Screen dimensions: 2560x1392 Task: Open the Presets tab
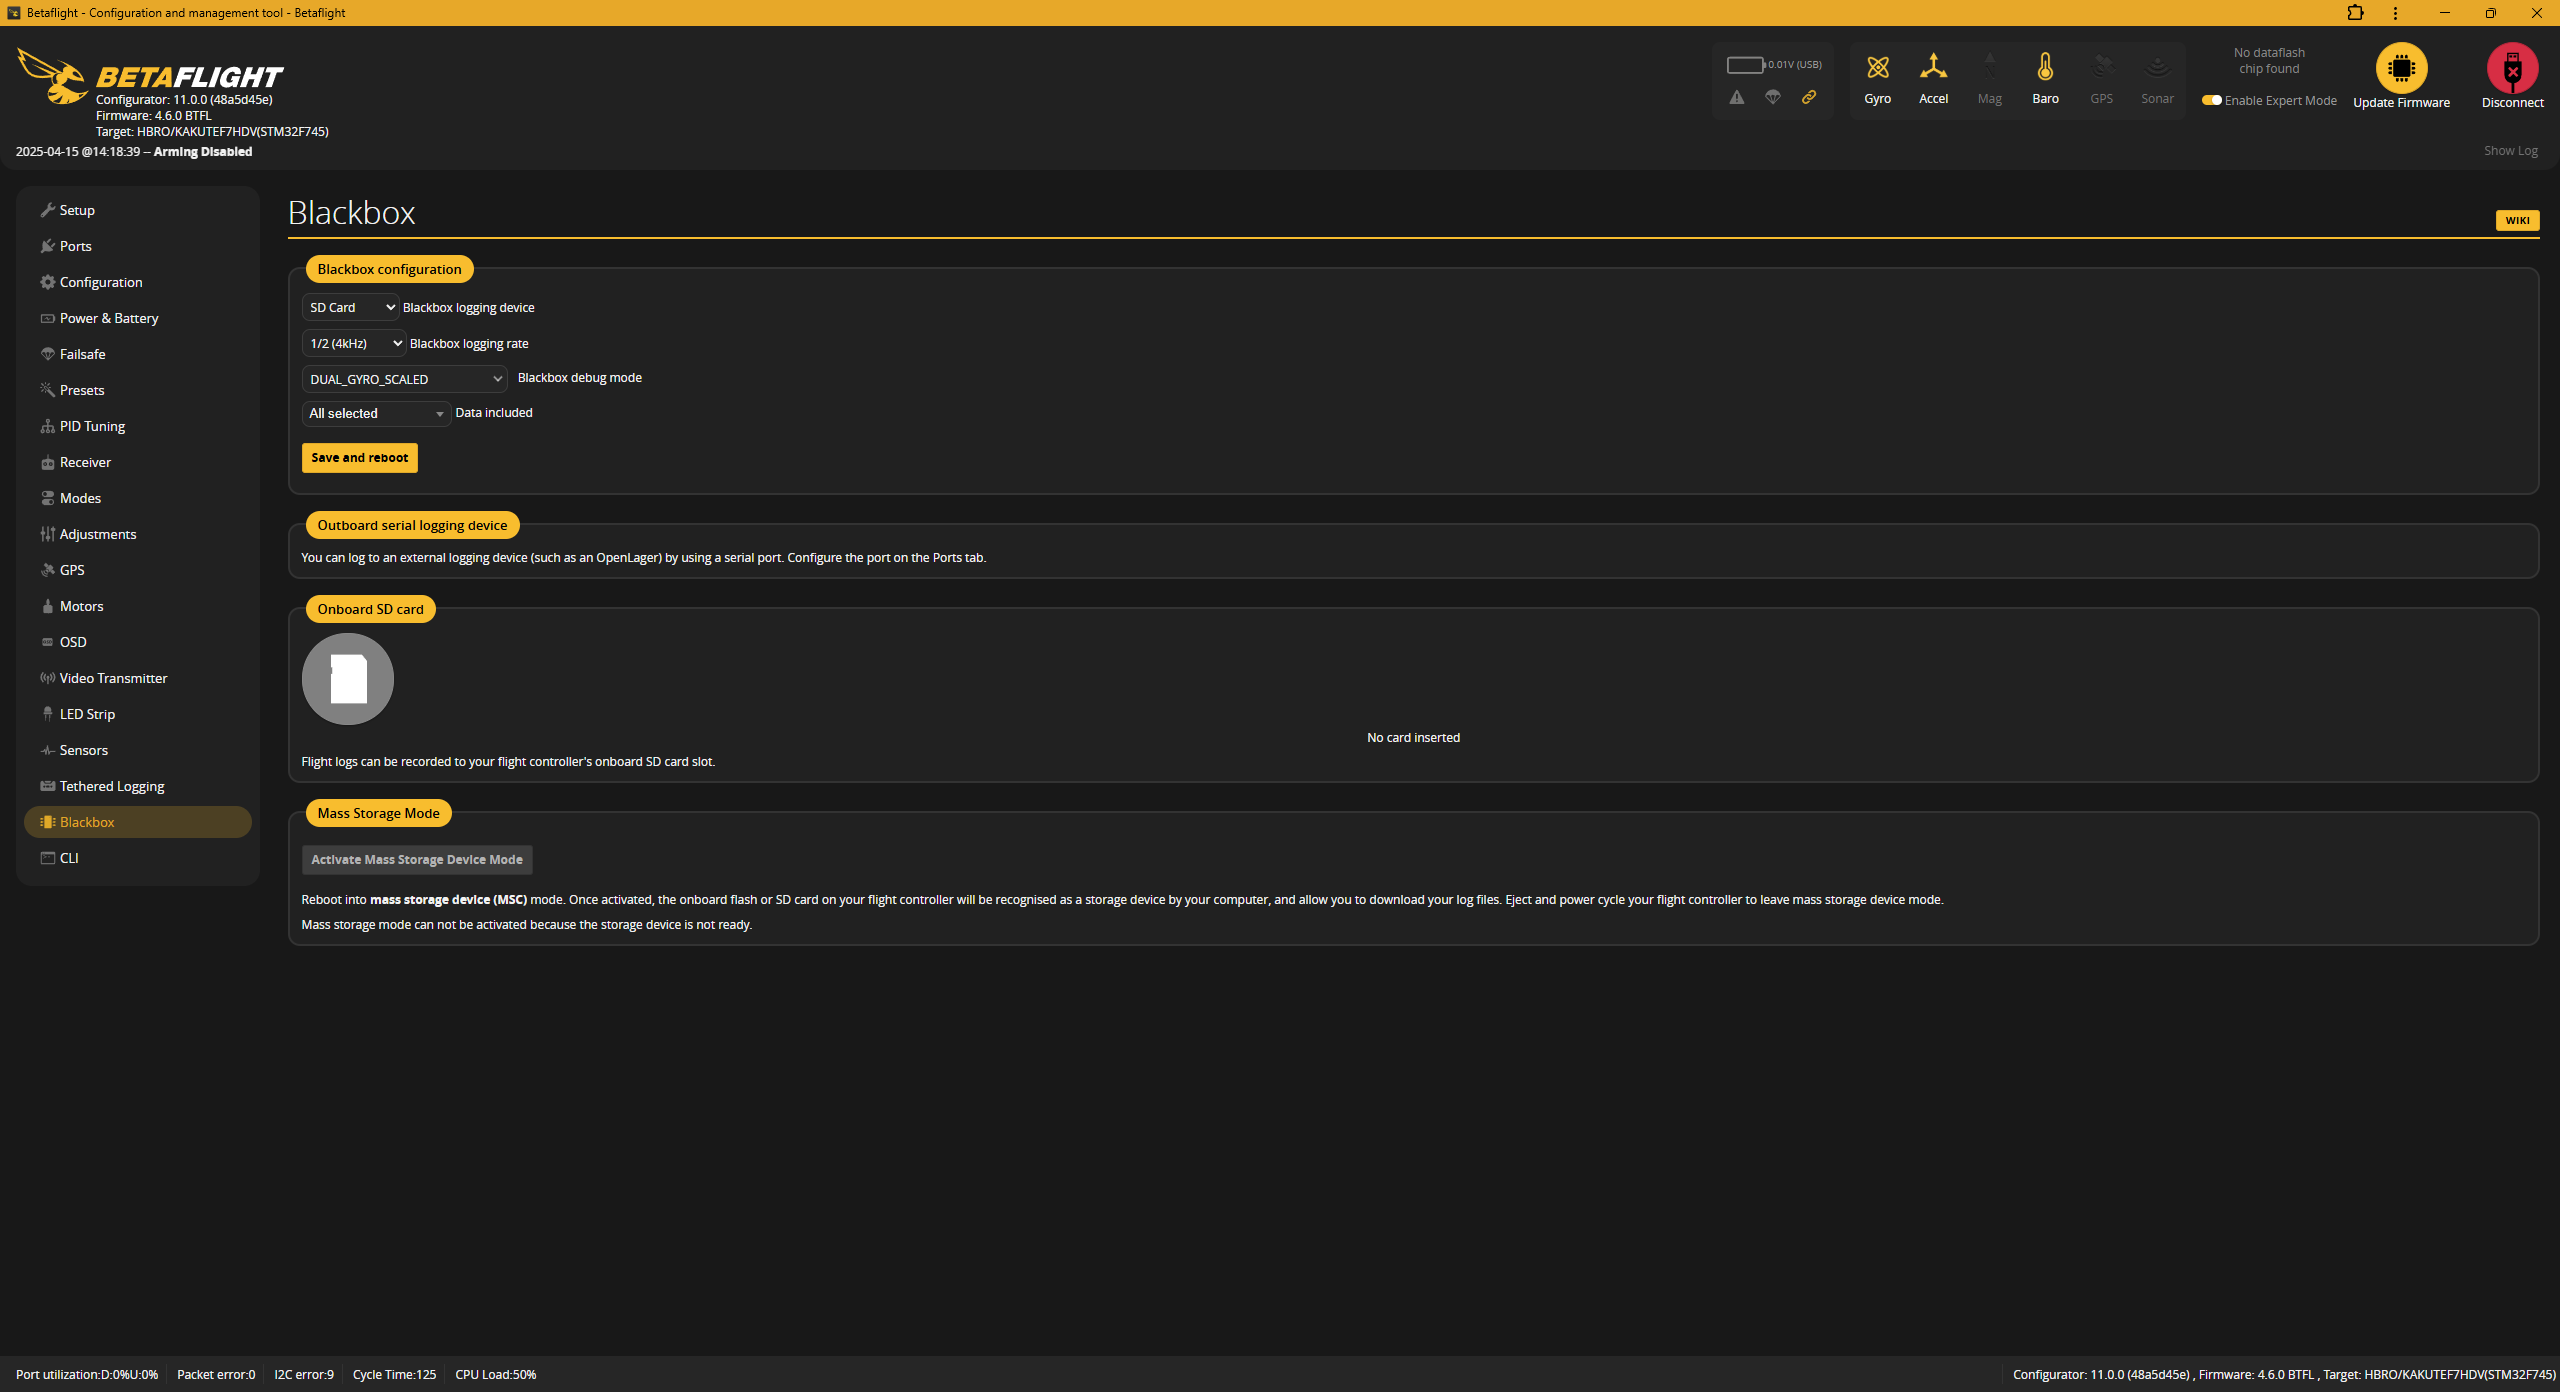[138, 390]
